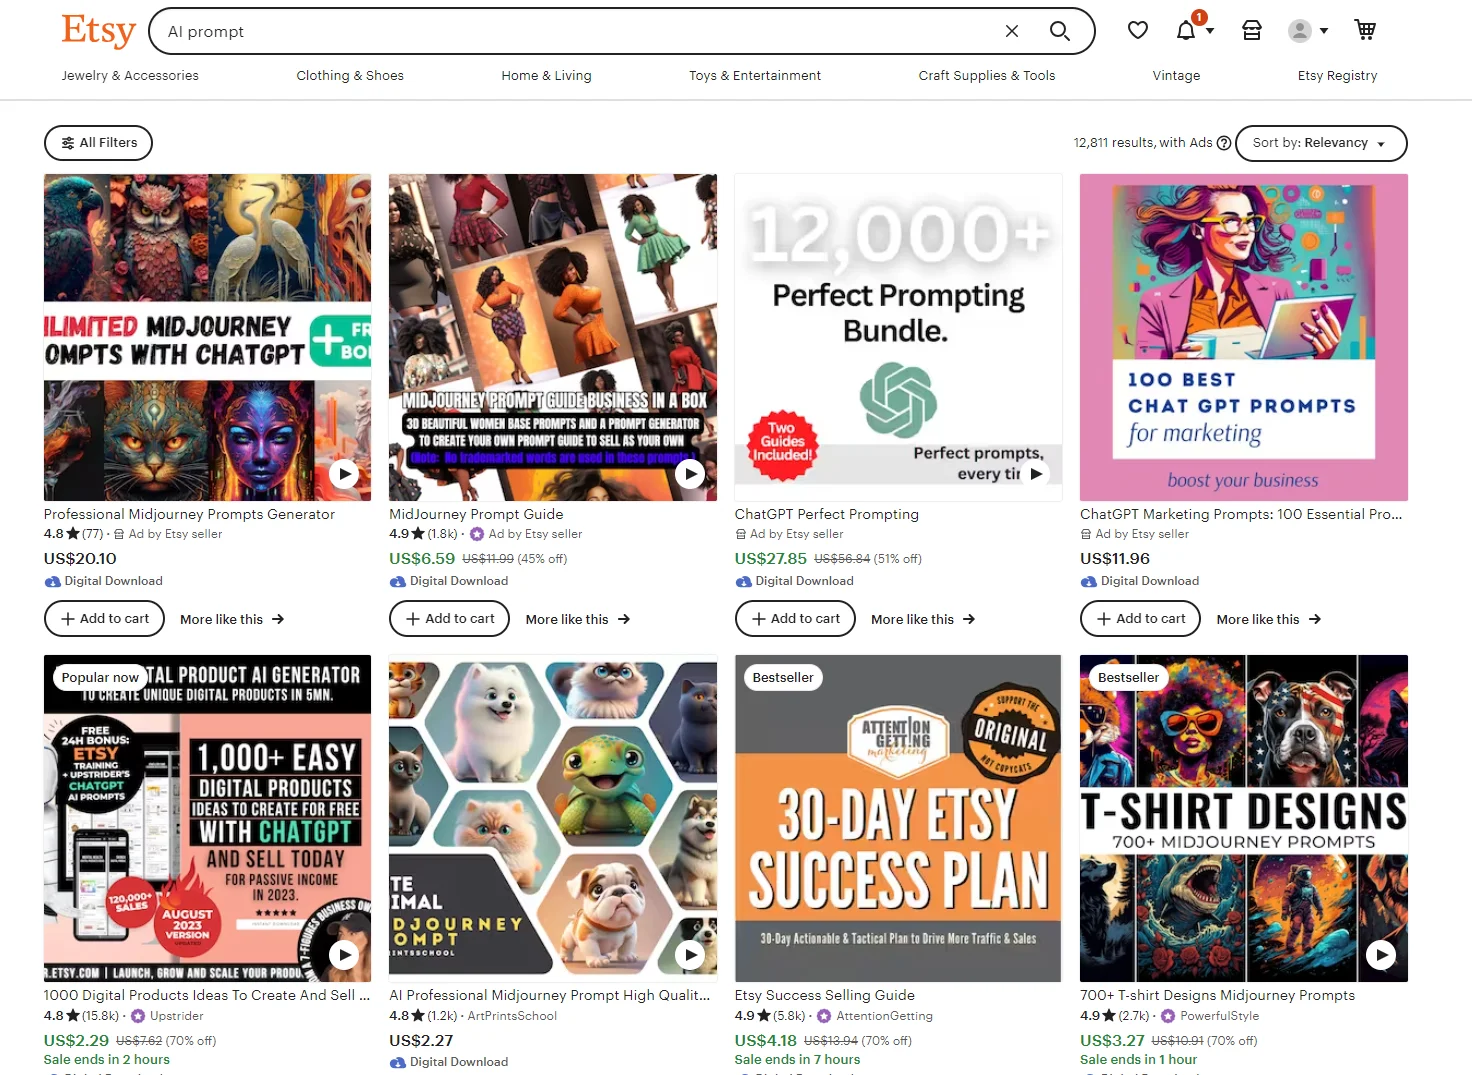Expand the notifications dropdown arrow

click(1208, 33)
